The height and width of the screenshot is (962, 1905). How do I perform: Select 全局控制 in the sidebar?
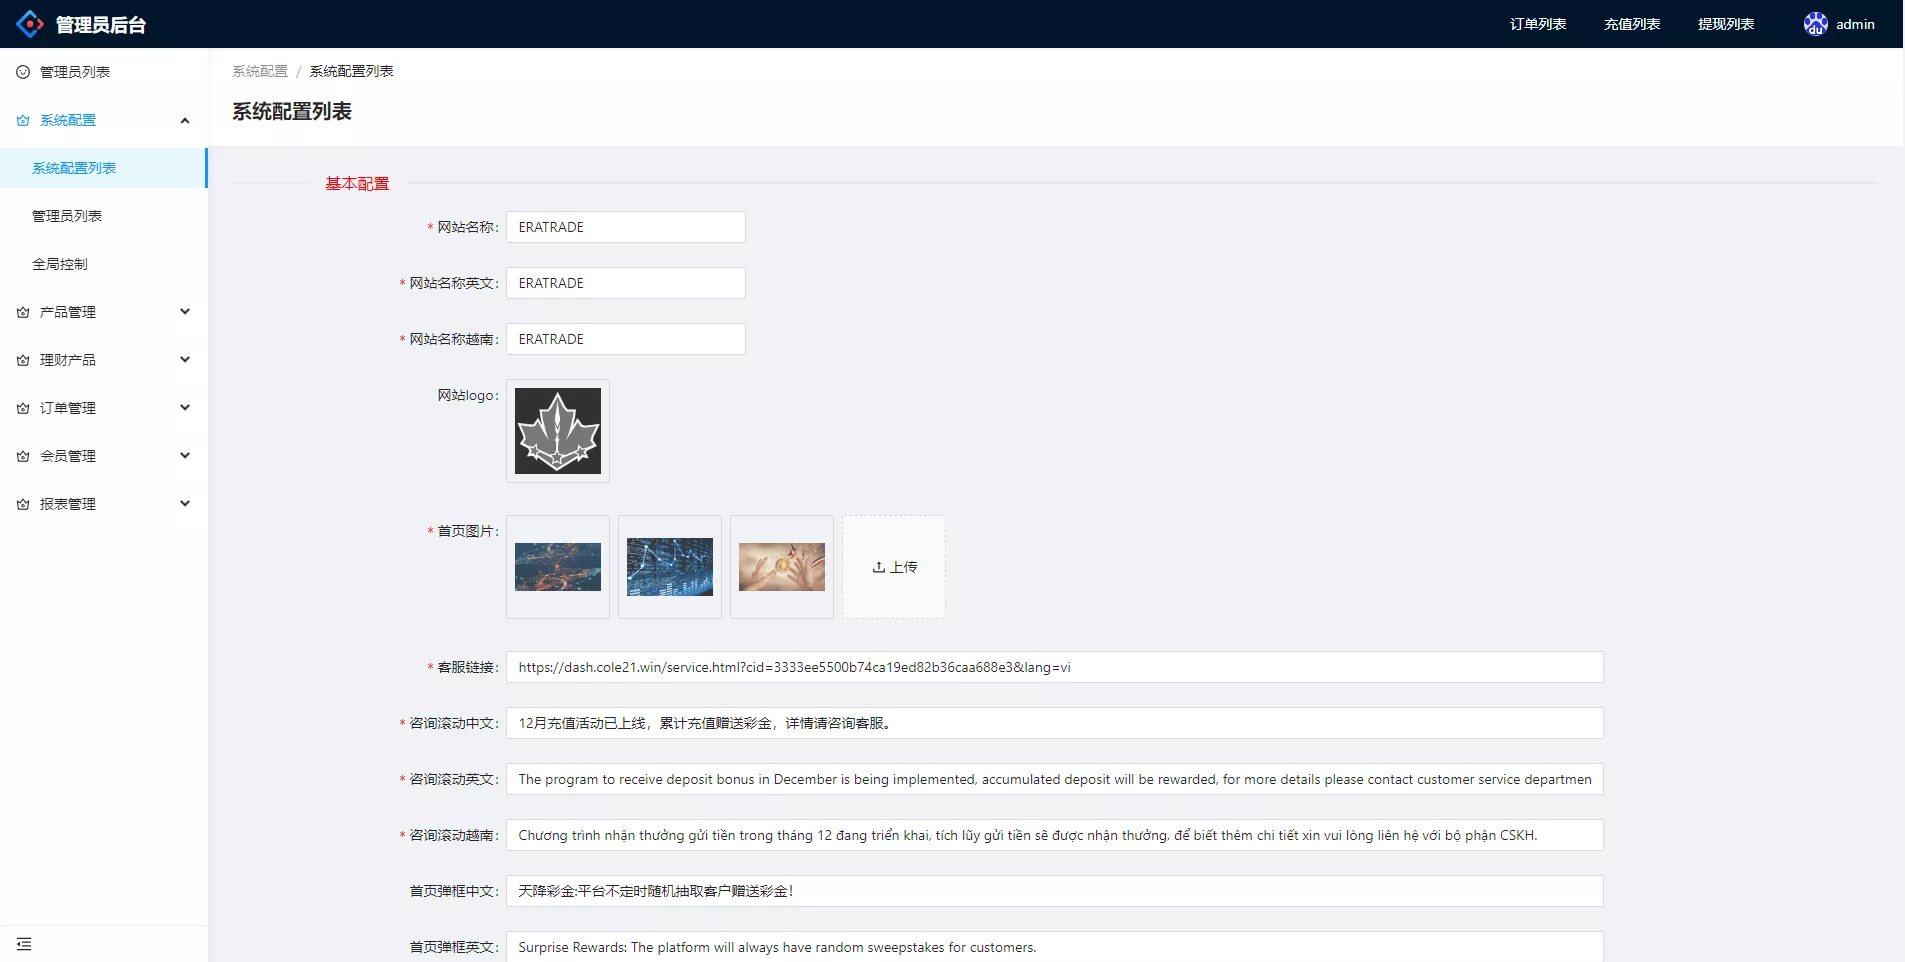tap(61, 264)
